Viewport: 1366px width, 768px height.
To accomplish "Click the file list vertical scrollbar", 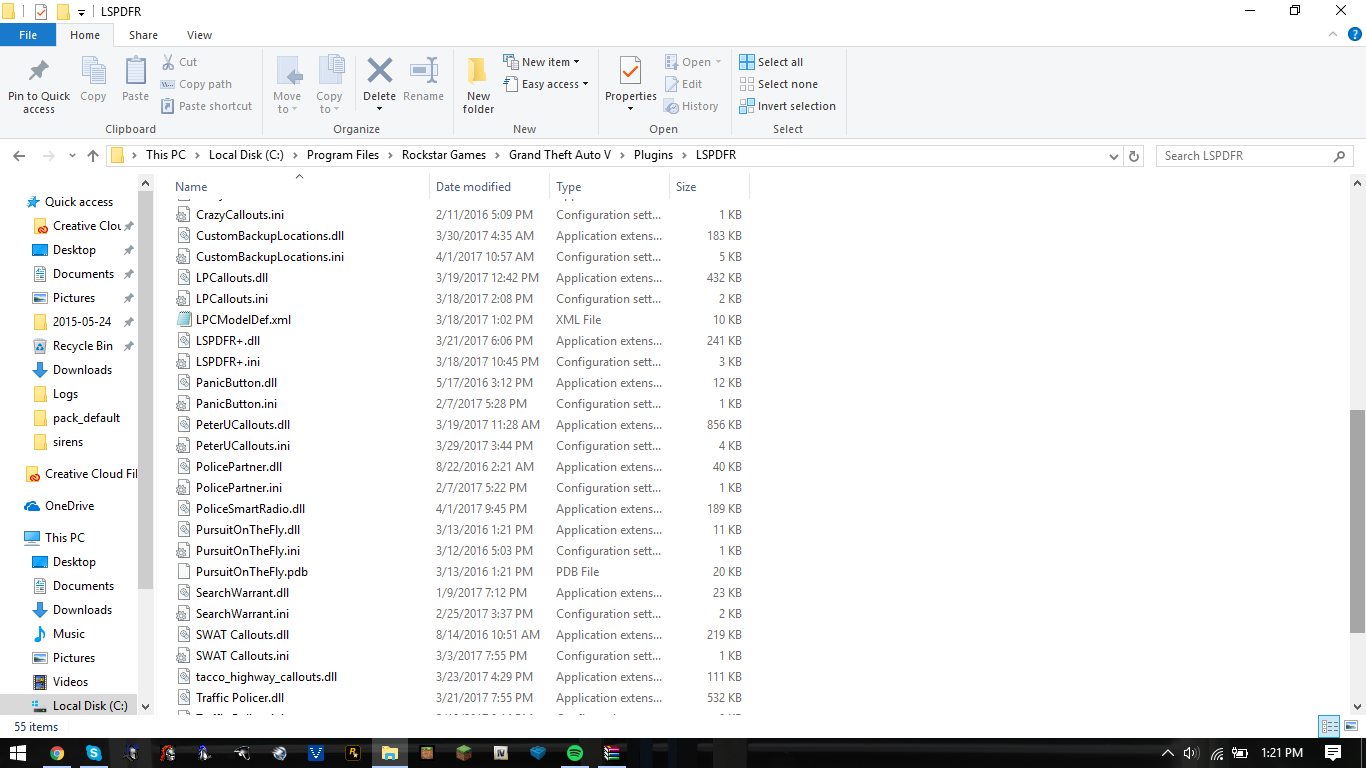I will point(1357,521).
